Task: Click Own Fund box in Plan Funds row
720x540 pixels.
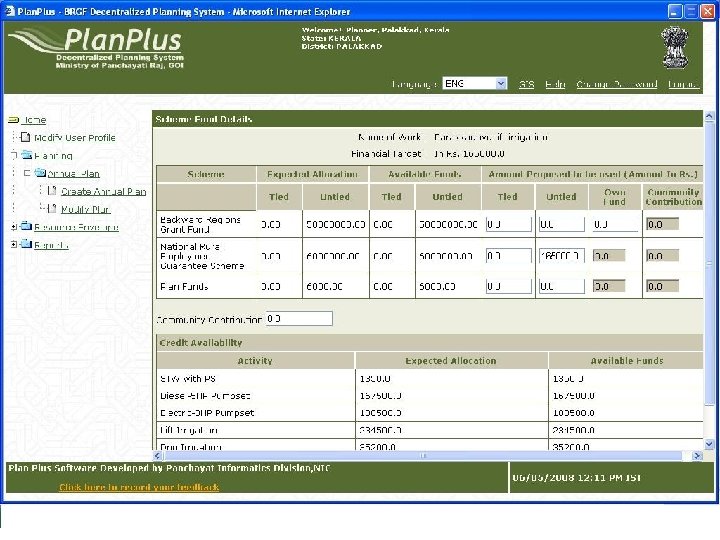Action: 609,286
